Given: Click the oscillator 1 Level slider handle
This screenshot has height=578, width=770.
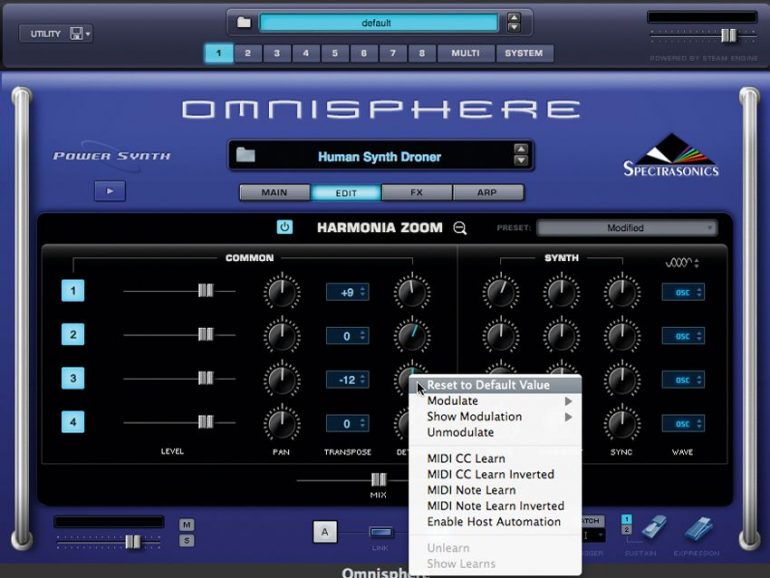Looking at the screenshot, I should 206,291.
